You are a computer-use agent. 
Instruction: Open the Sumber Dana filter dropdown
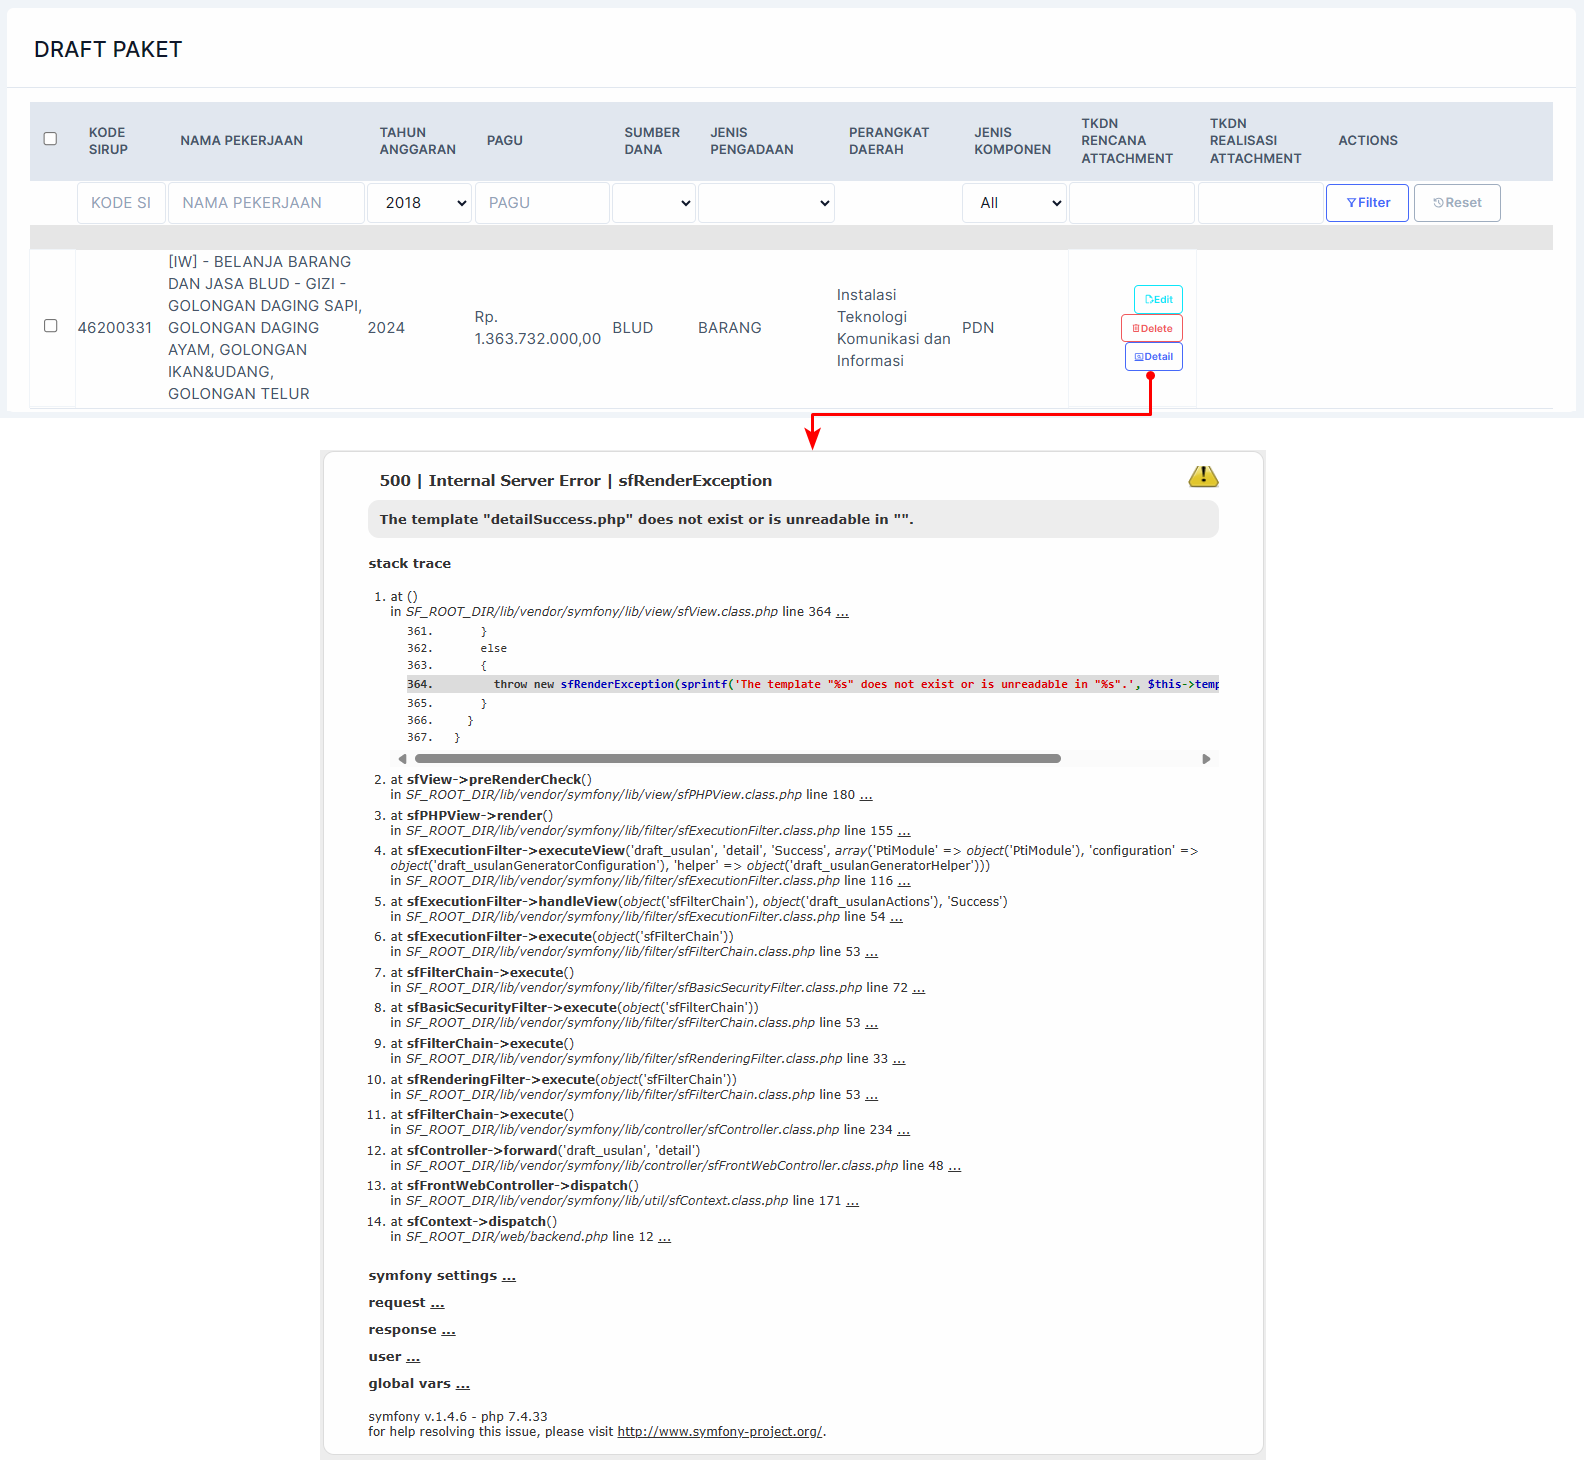[x=654, y=203]
